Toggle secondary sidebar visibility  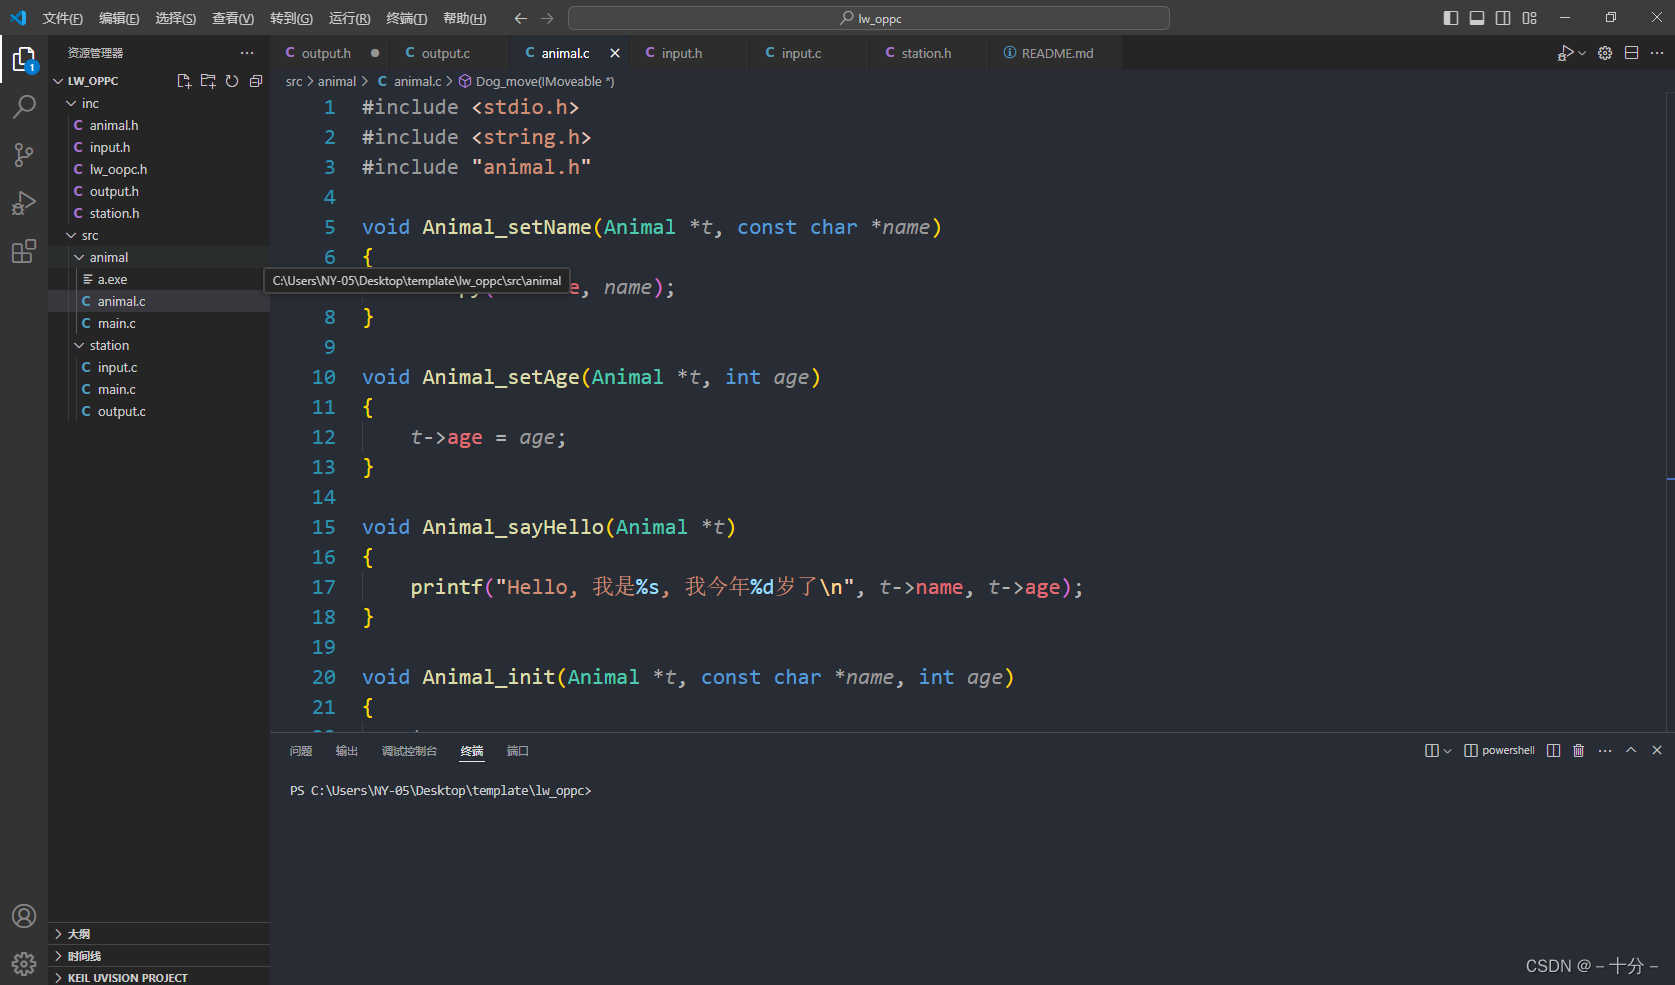(1503, 18)
